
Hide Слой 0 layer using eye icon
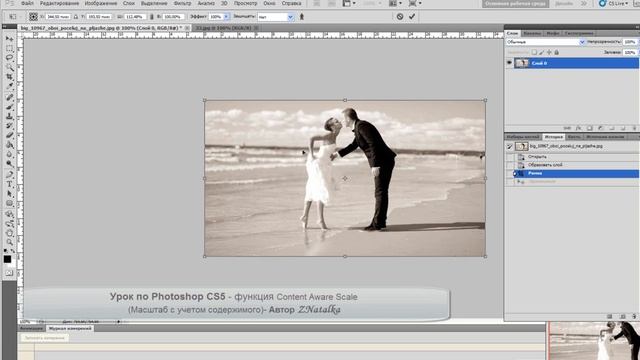[x=509, y=63]
